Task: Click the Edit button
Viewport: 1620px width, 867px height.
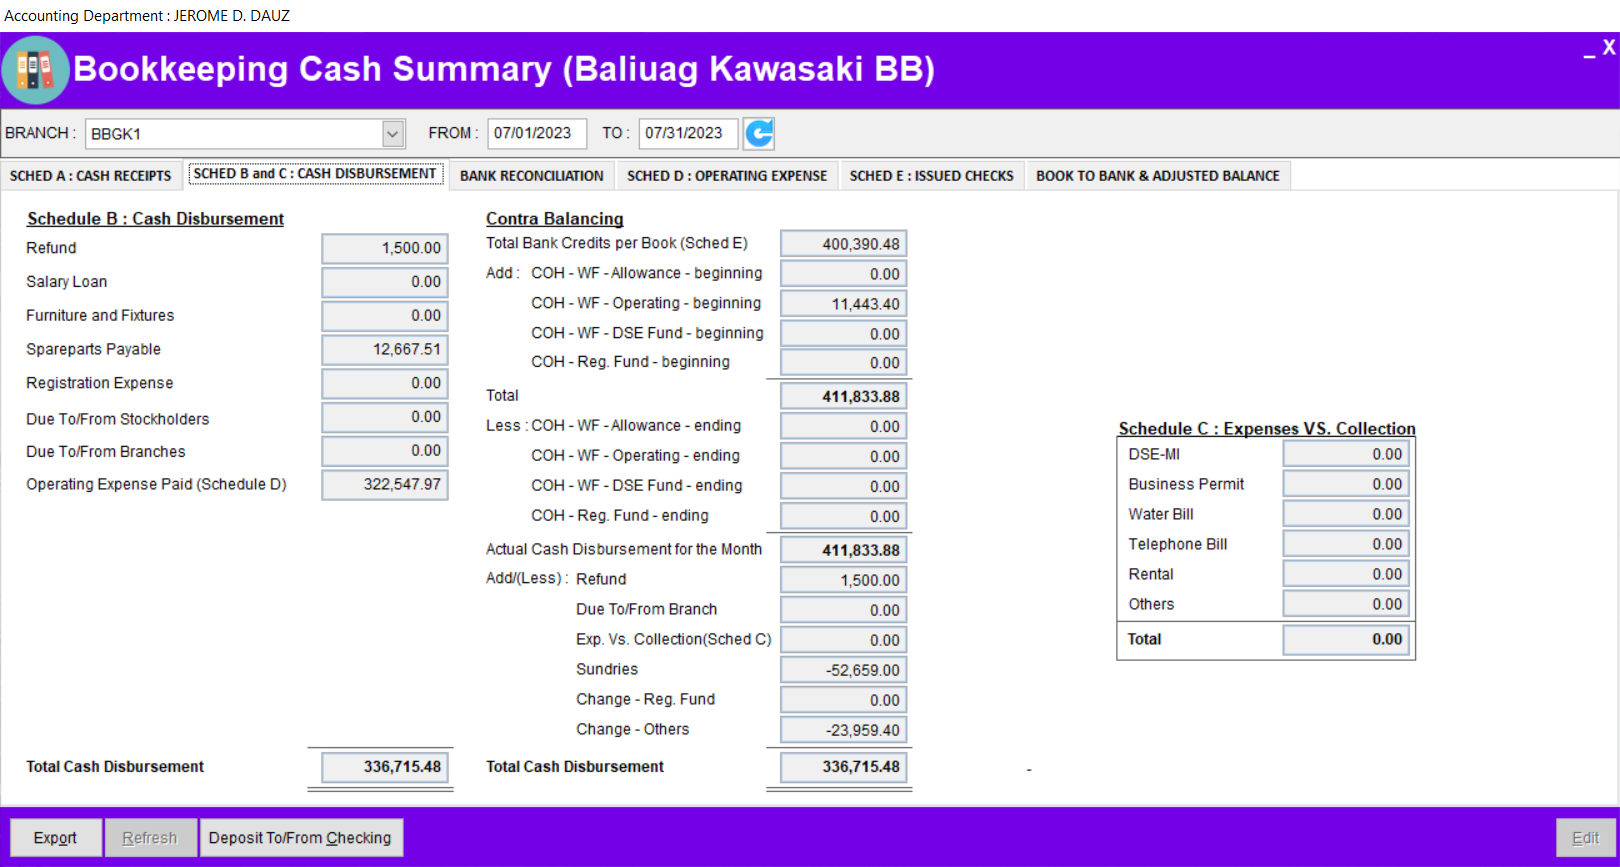Action: pyautogui.click(x=1585, y=838)
